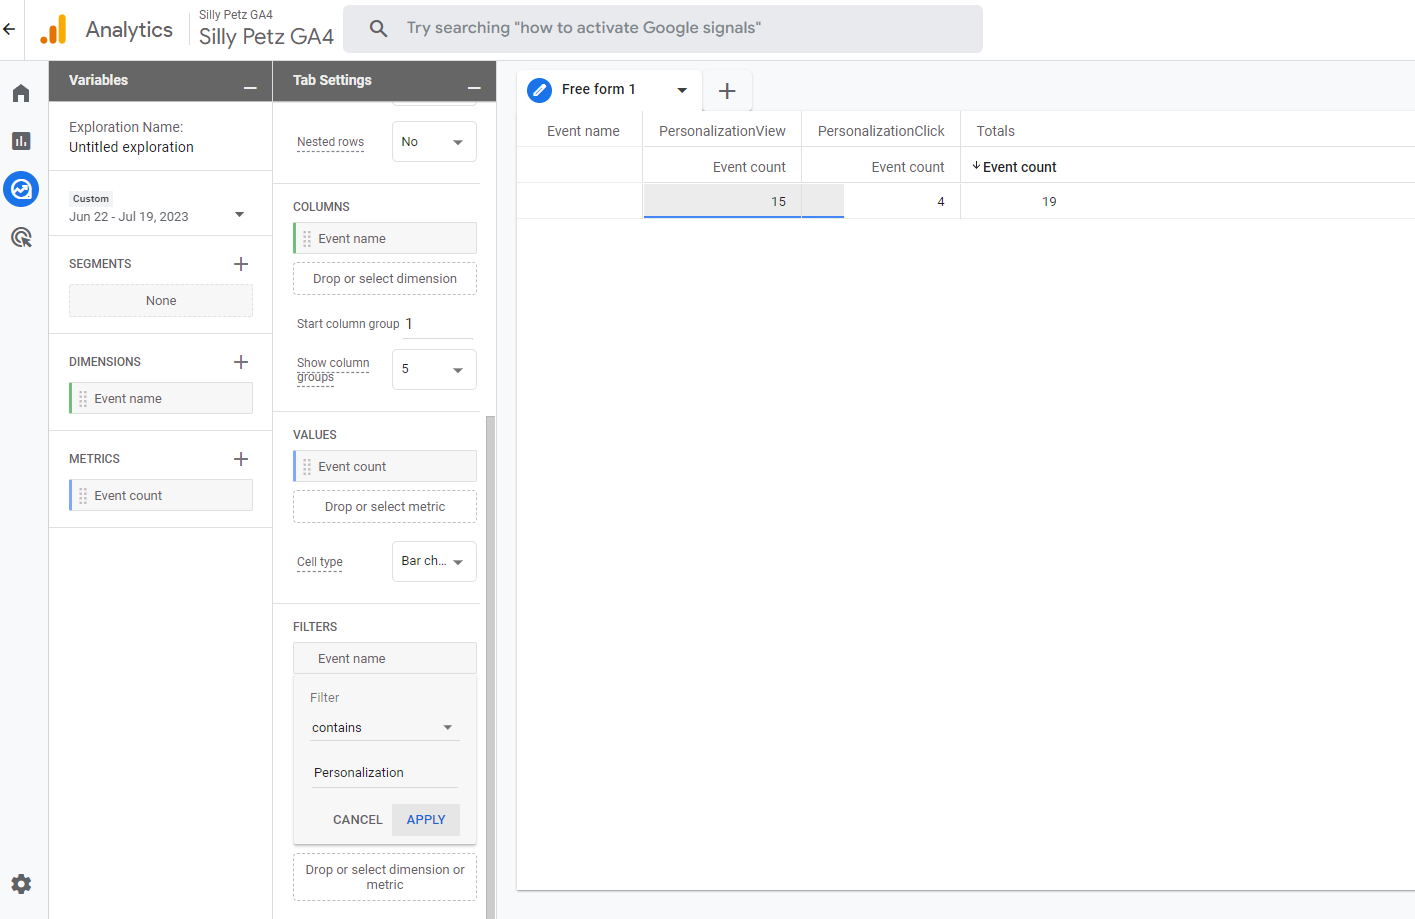Sort by Totals Event count column header
The height and width of the screenshot is (919, 1415).
(1015, 167)
